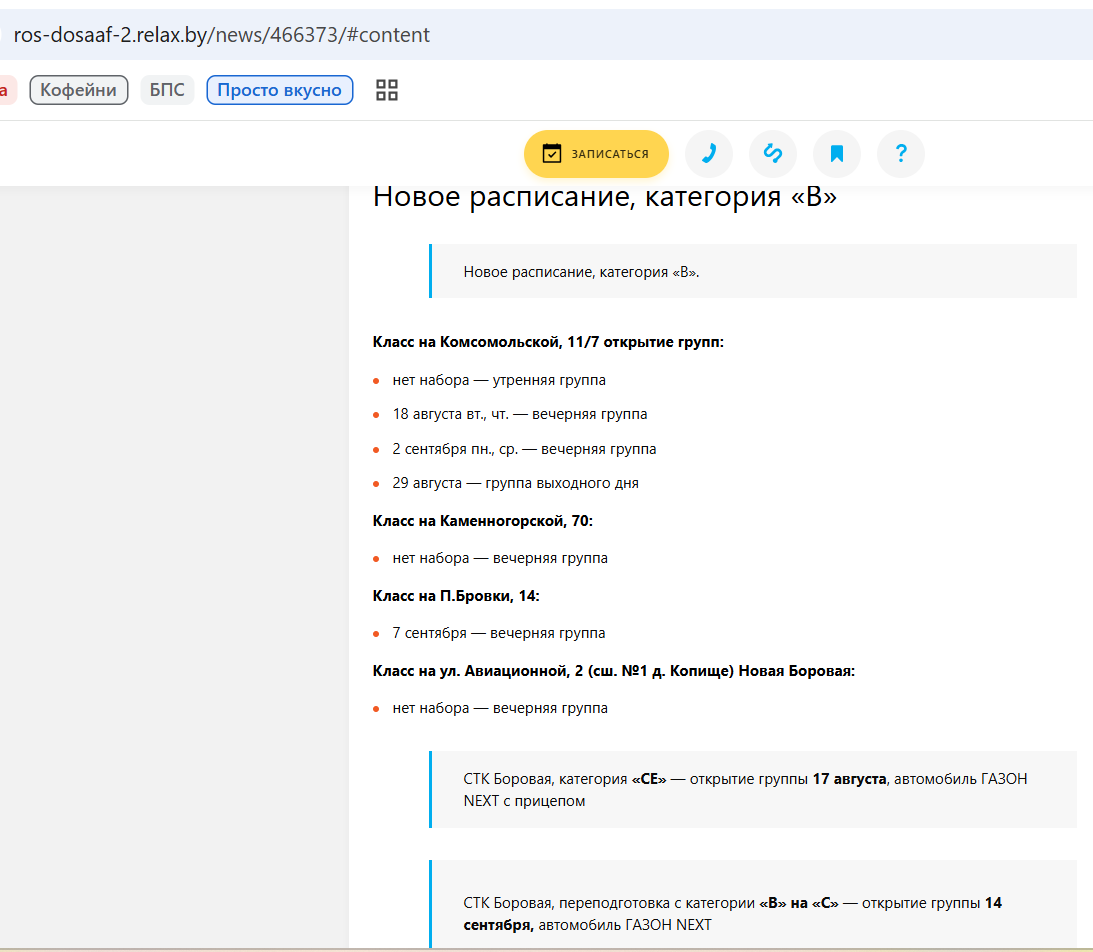Select the Просто вкусно chip
Image resolution: width=1093 pixels, height=952 pixels.
(280, 90)
